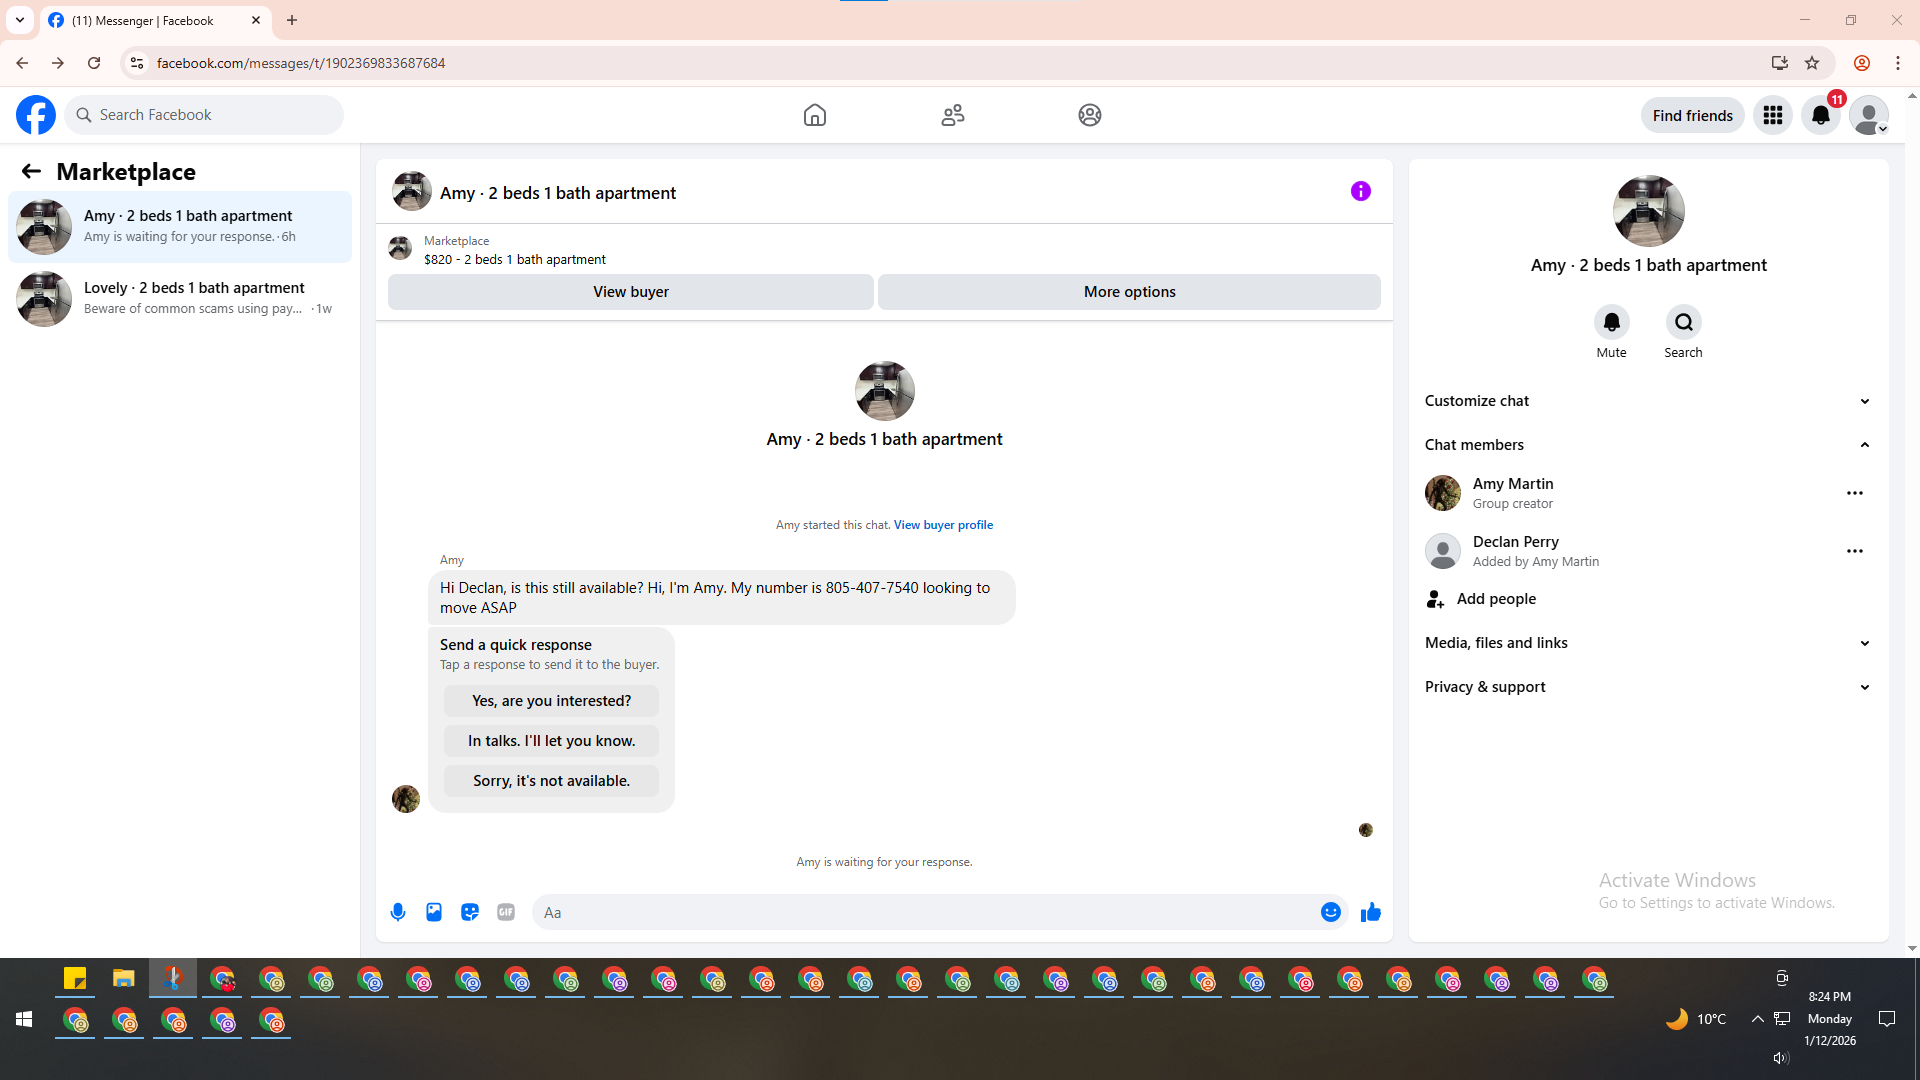Mute this conversation with bell icon

(1611, 323)
